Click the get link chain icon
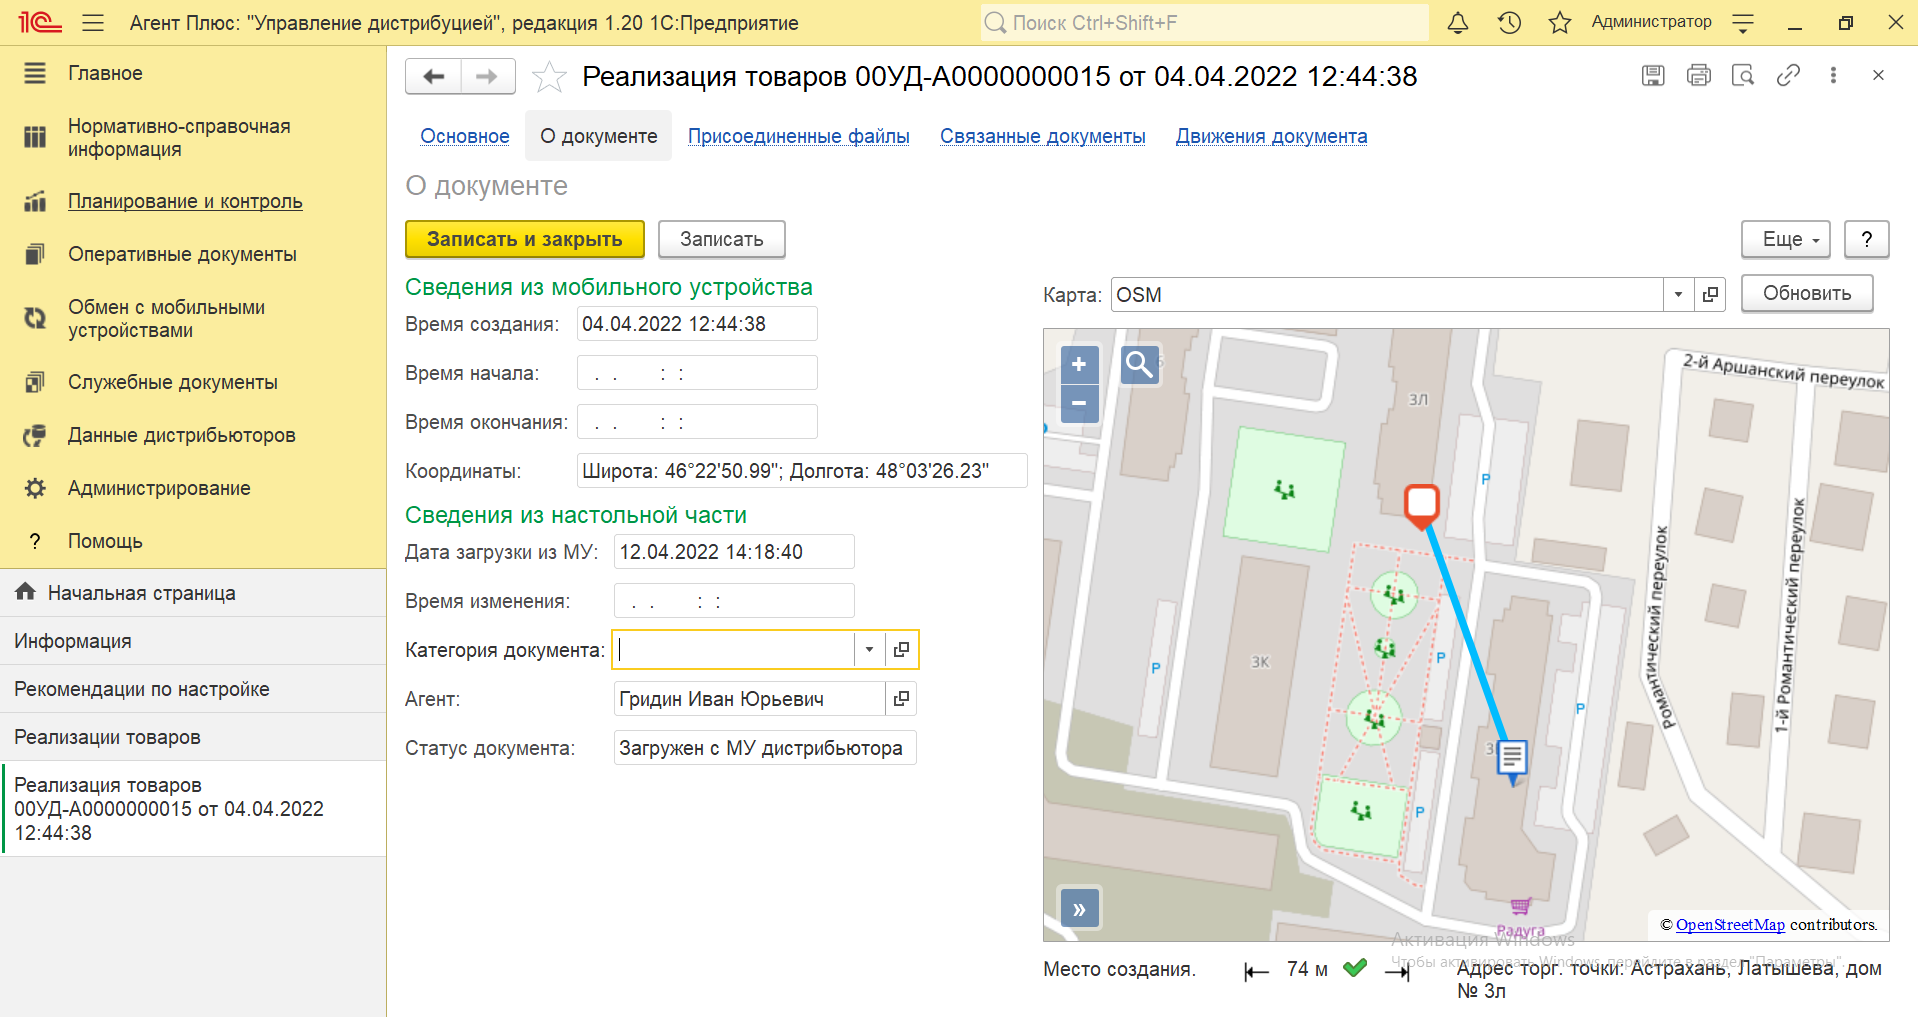This screenshot has width=1918, height=1017. pos(1788,76)
